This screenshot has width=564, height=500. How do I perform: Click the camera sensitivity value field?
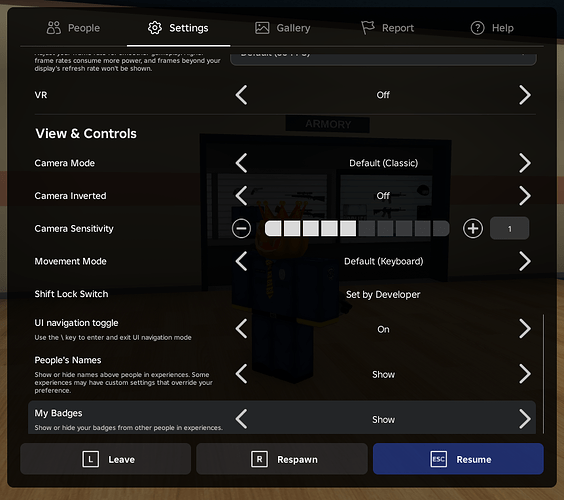click(x=509, y=228)
